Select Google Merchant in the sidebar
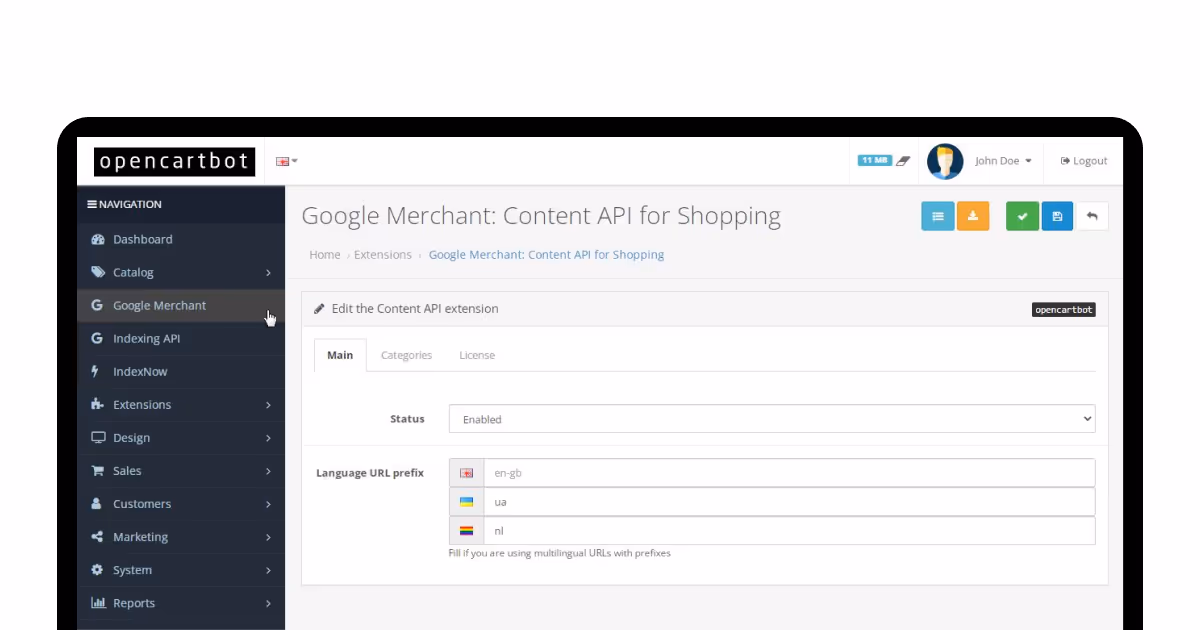The width and height of the screenshot is (1200, 630). point(181,305)
